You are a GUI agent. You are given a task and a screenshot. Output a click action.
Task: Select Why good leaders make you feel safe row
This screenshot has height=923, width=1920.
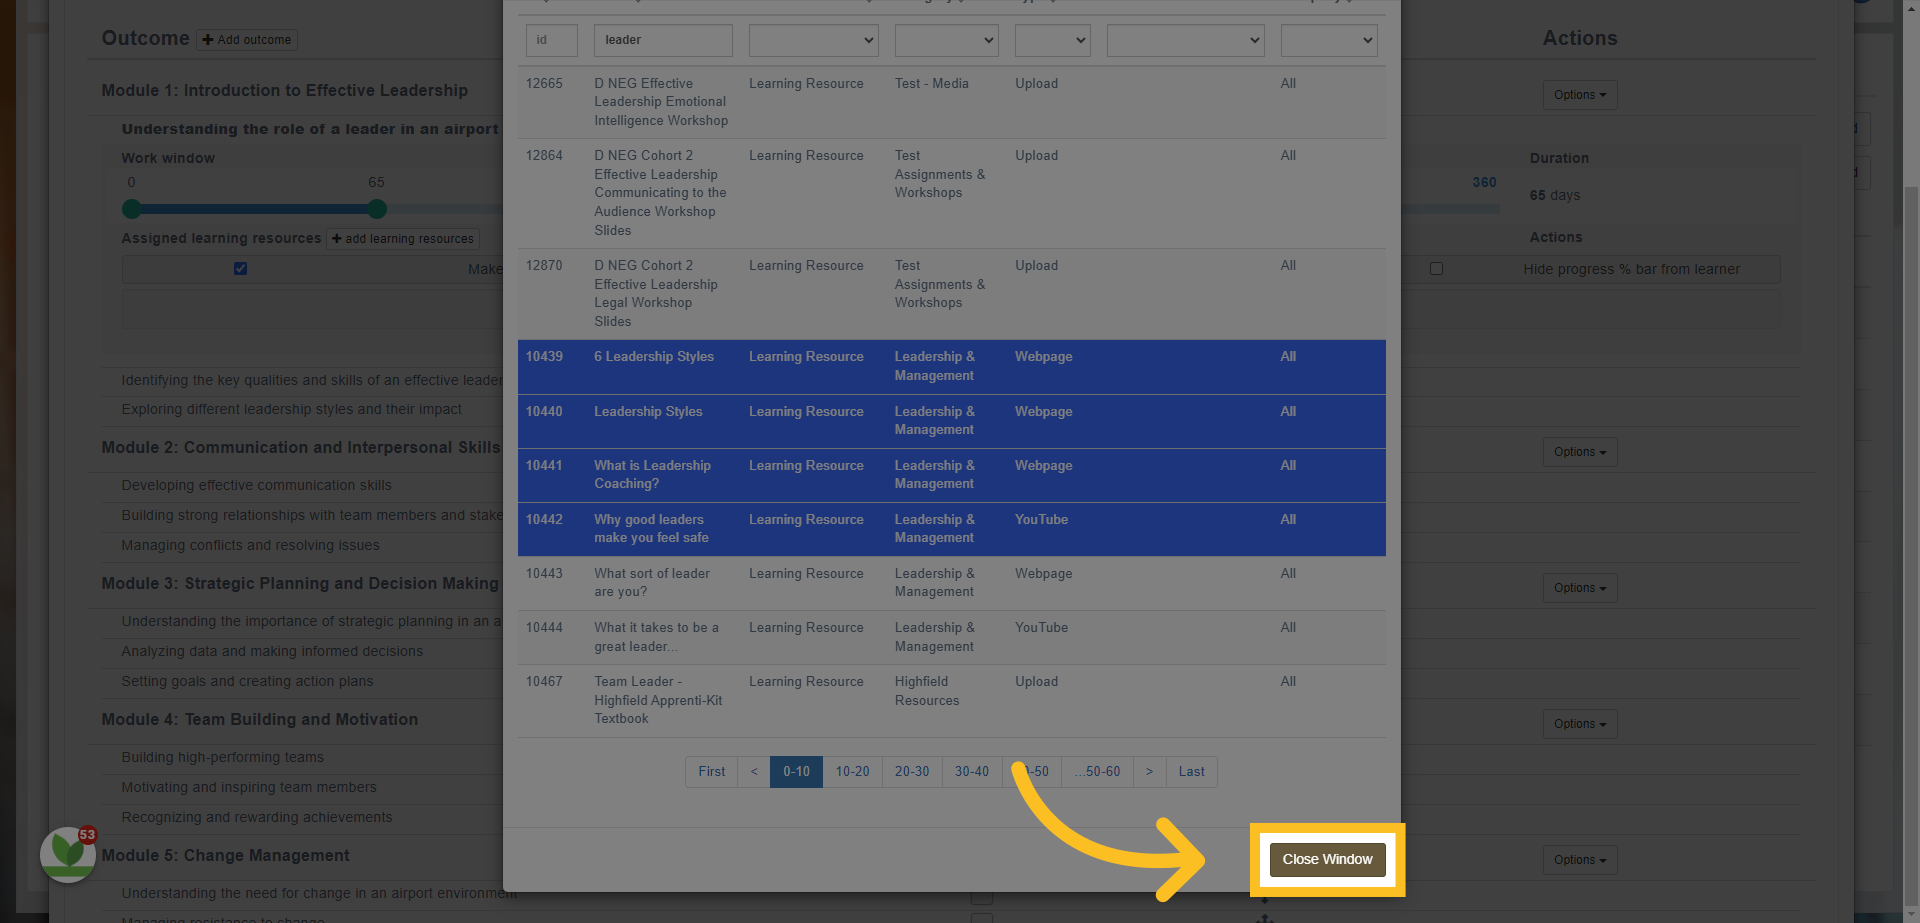pyautogui.click(x=952, y=529)
